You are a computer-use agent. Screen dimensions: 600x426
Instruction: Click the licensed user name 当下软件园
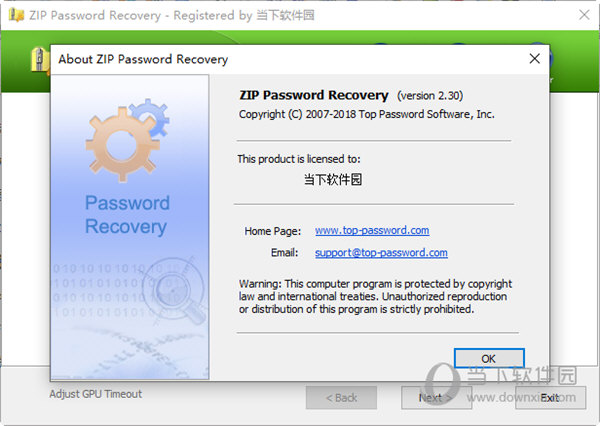click(333, 179)
